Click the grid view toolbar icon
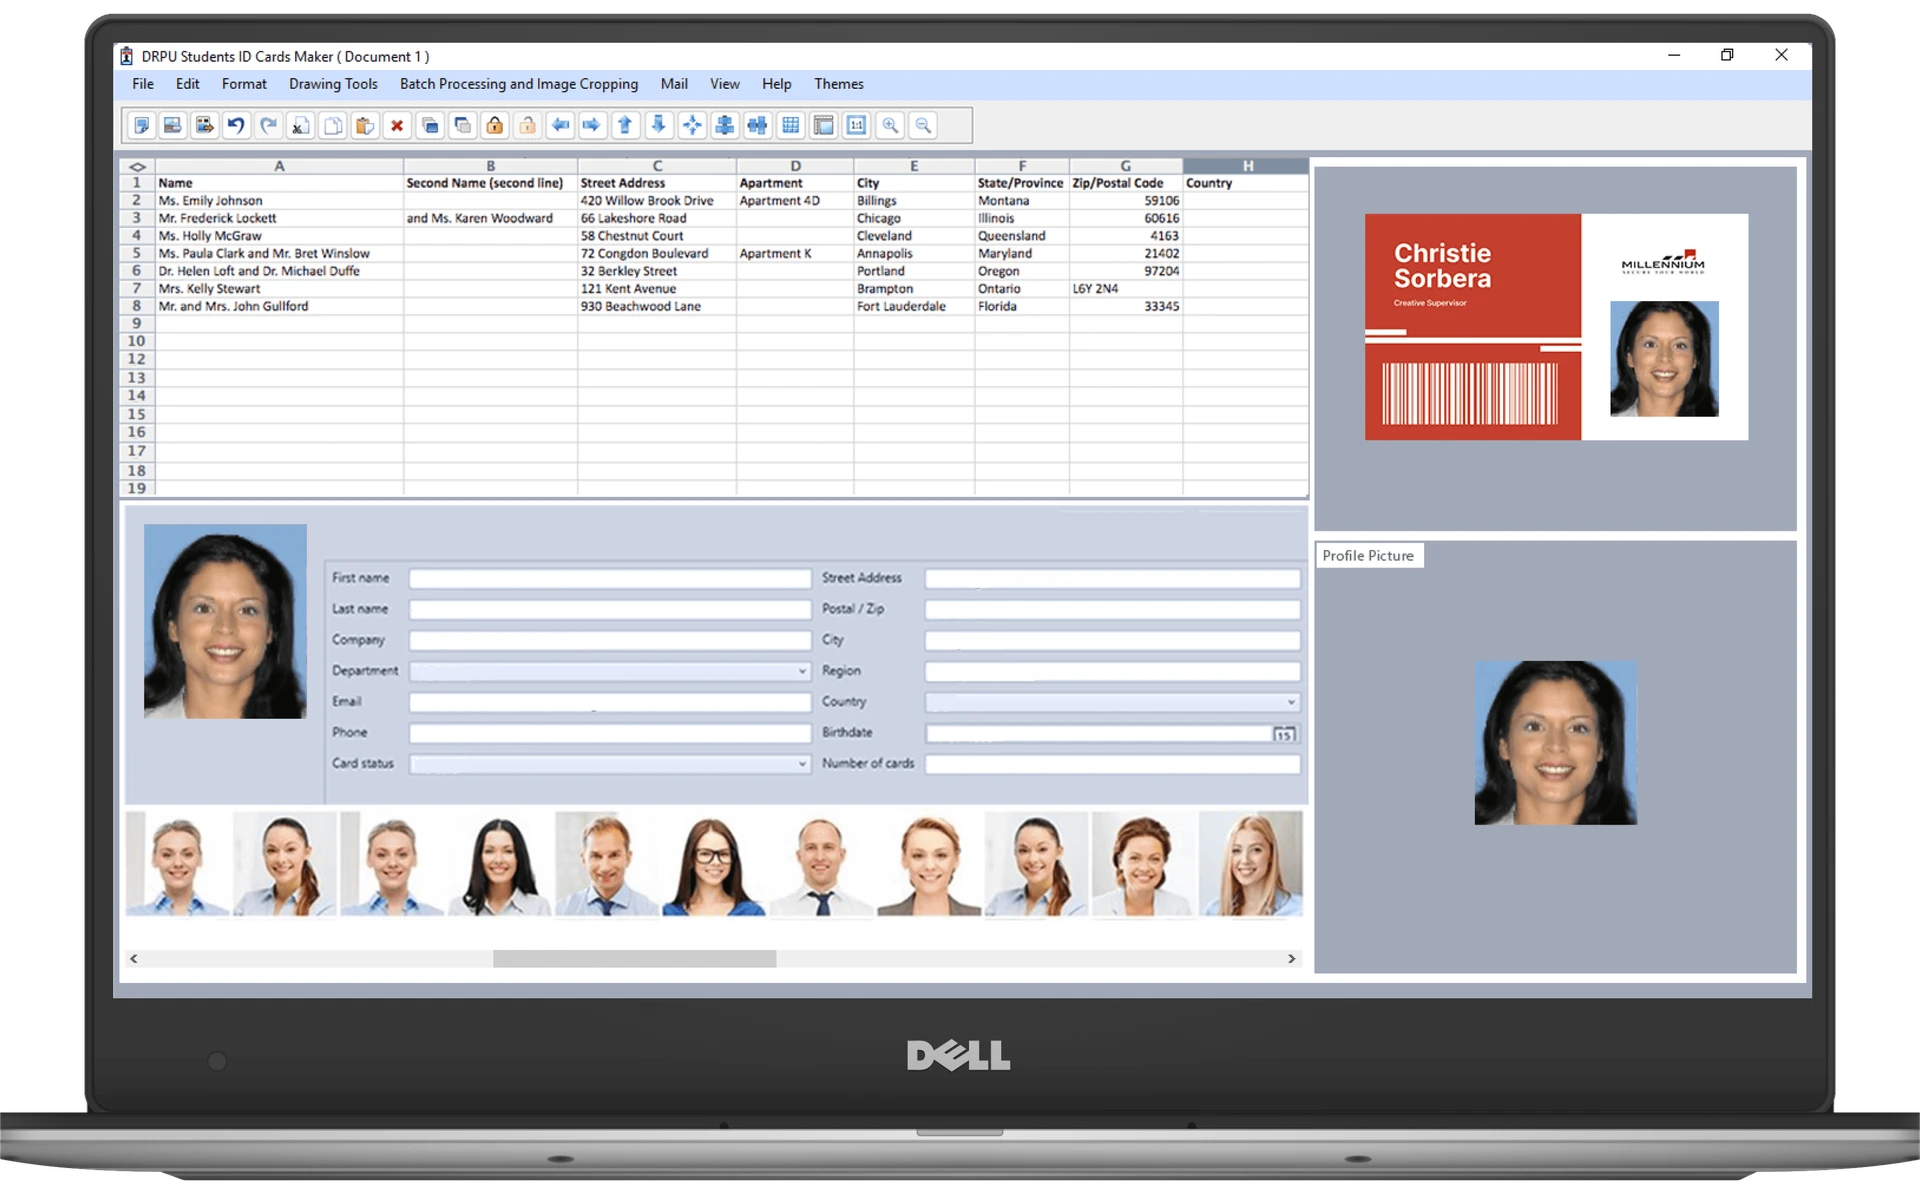Viewport: 1920px width, 1194px height. click(x=791, y=125)
